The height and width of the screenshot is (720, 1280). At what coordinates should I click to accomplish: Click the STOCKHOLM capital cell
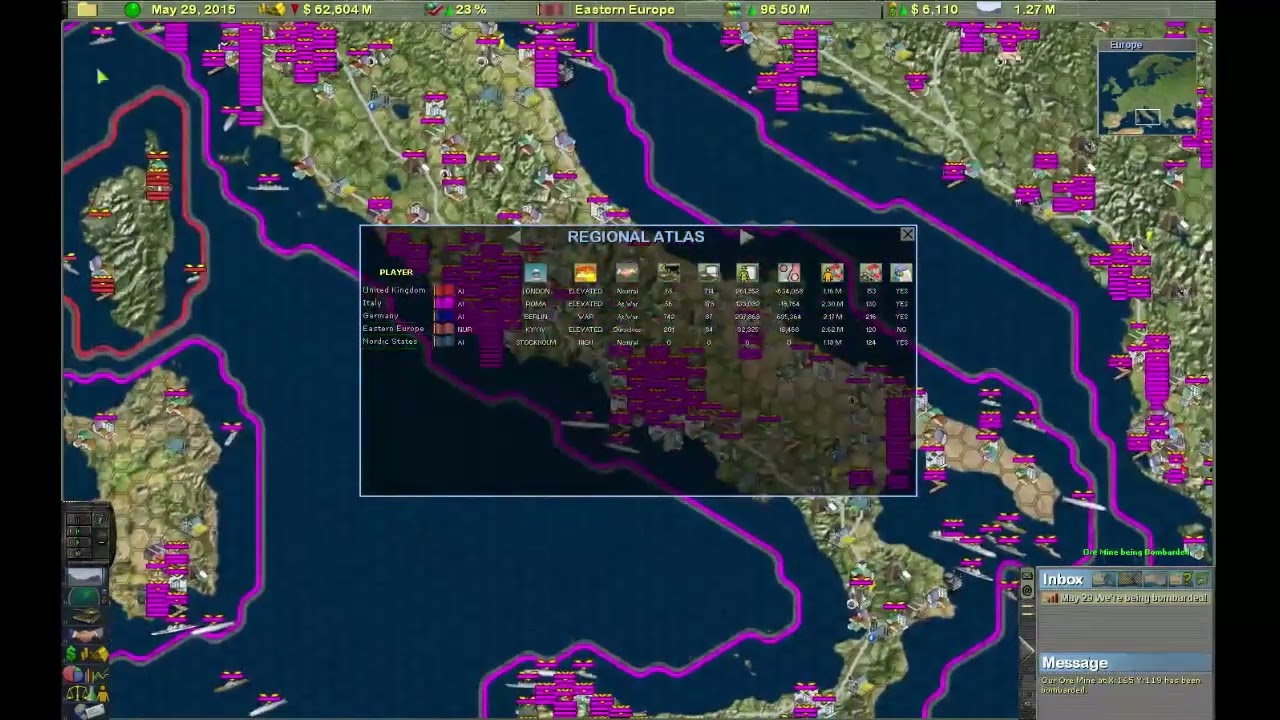[x=536, y=342]
